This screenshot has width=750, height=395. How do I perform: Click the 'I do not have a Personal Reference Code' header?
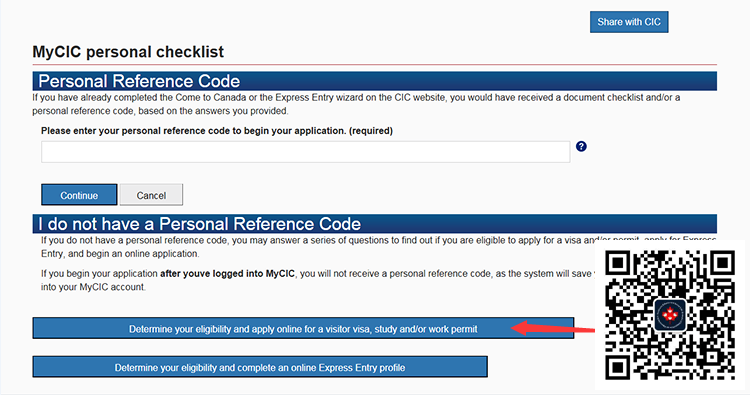click(375, 224)
